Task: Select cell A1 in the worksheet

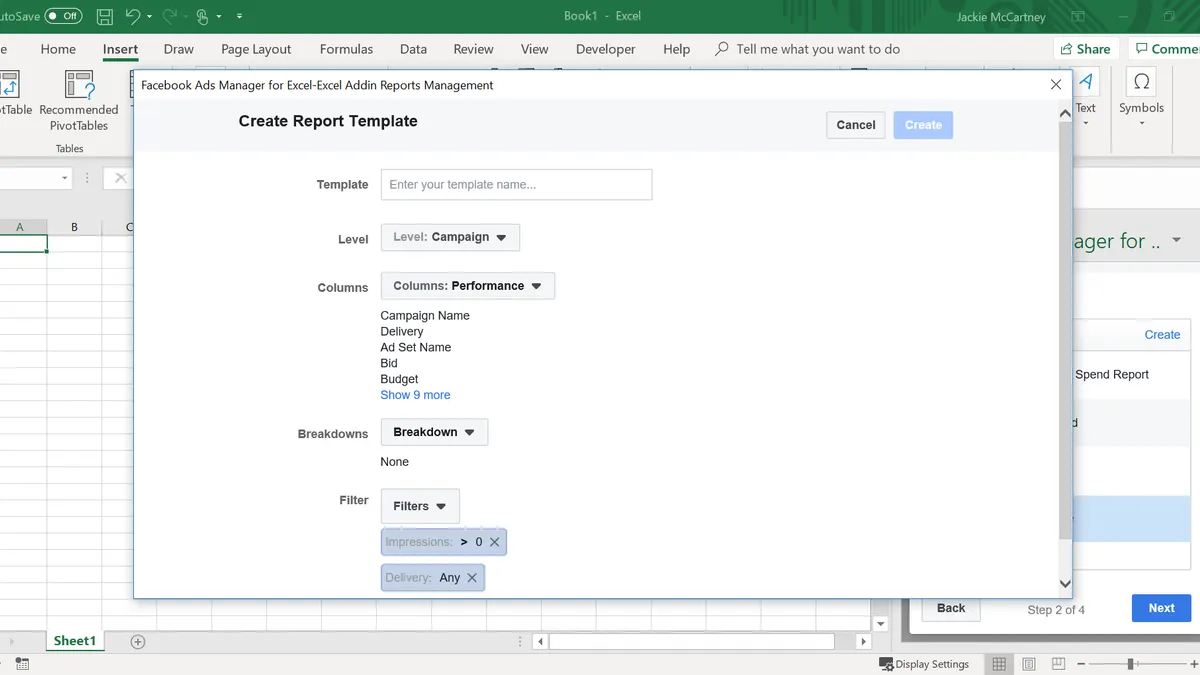Action: tap(23, 244)
